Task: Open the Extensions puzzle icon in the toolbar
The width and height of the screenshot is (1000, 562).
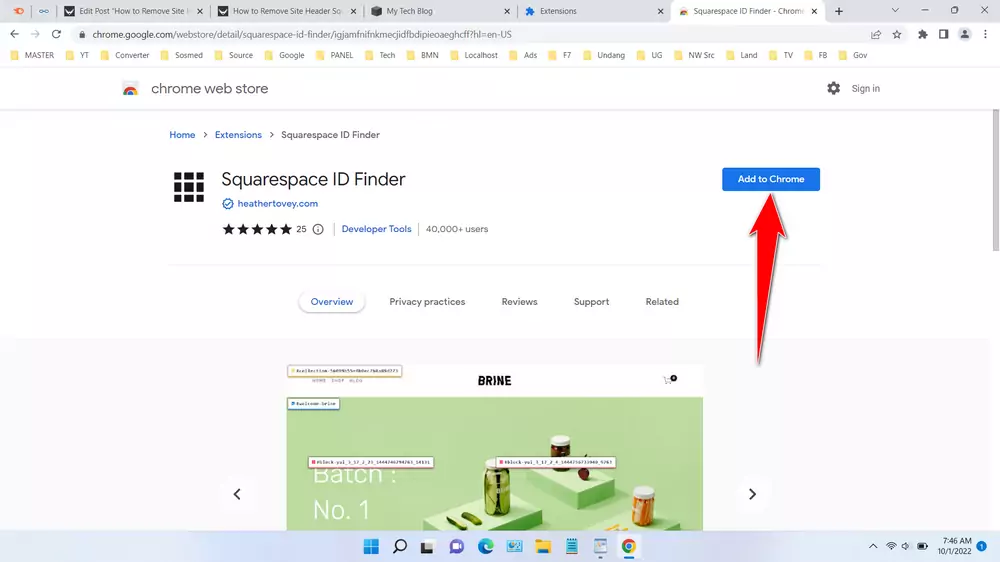Action: coord(922,34)
